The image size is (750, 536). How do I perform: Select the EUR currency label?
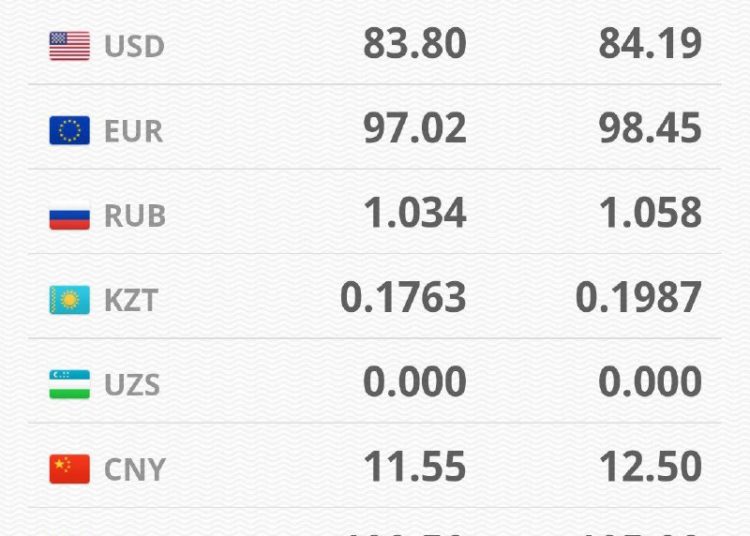click(x=133, y=131)
